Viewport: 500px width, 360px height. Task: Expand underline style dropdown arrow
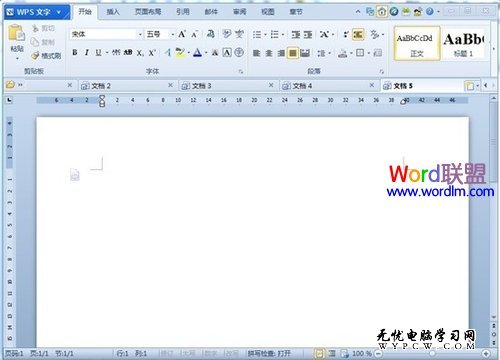click(x=107, y=53)
